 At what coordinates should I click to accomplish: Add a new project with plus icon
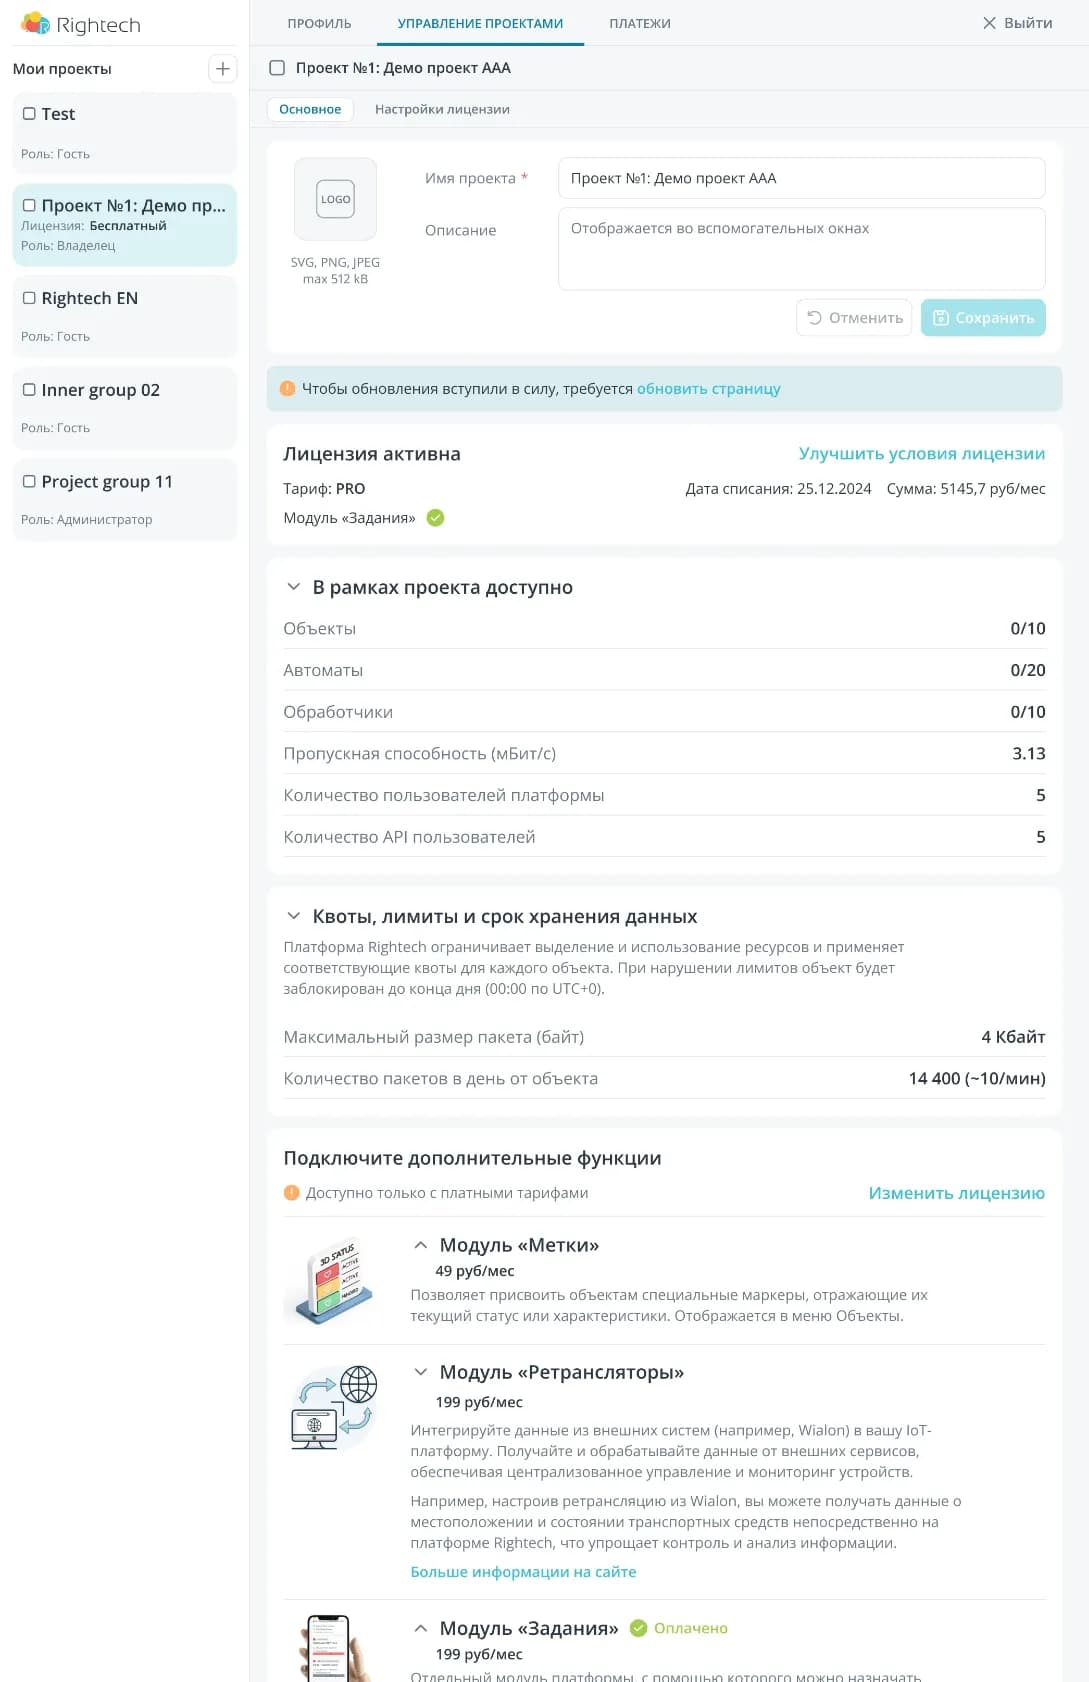coord(222,69)
